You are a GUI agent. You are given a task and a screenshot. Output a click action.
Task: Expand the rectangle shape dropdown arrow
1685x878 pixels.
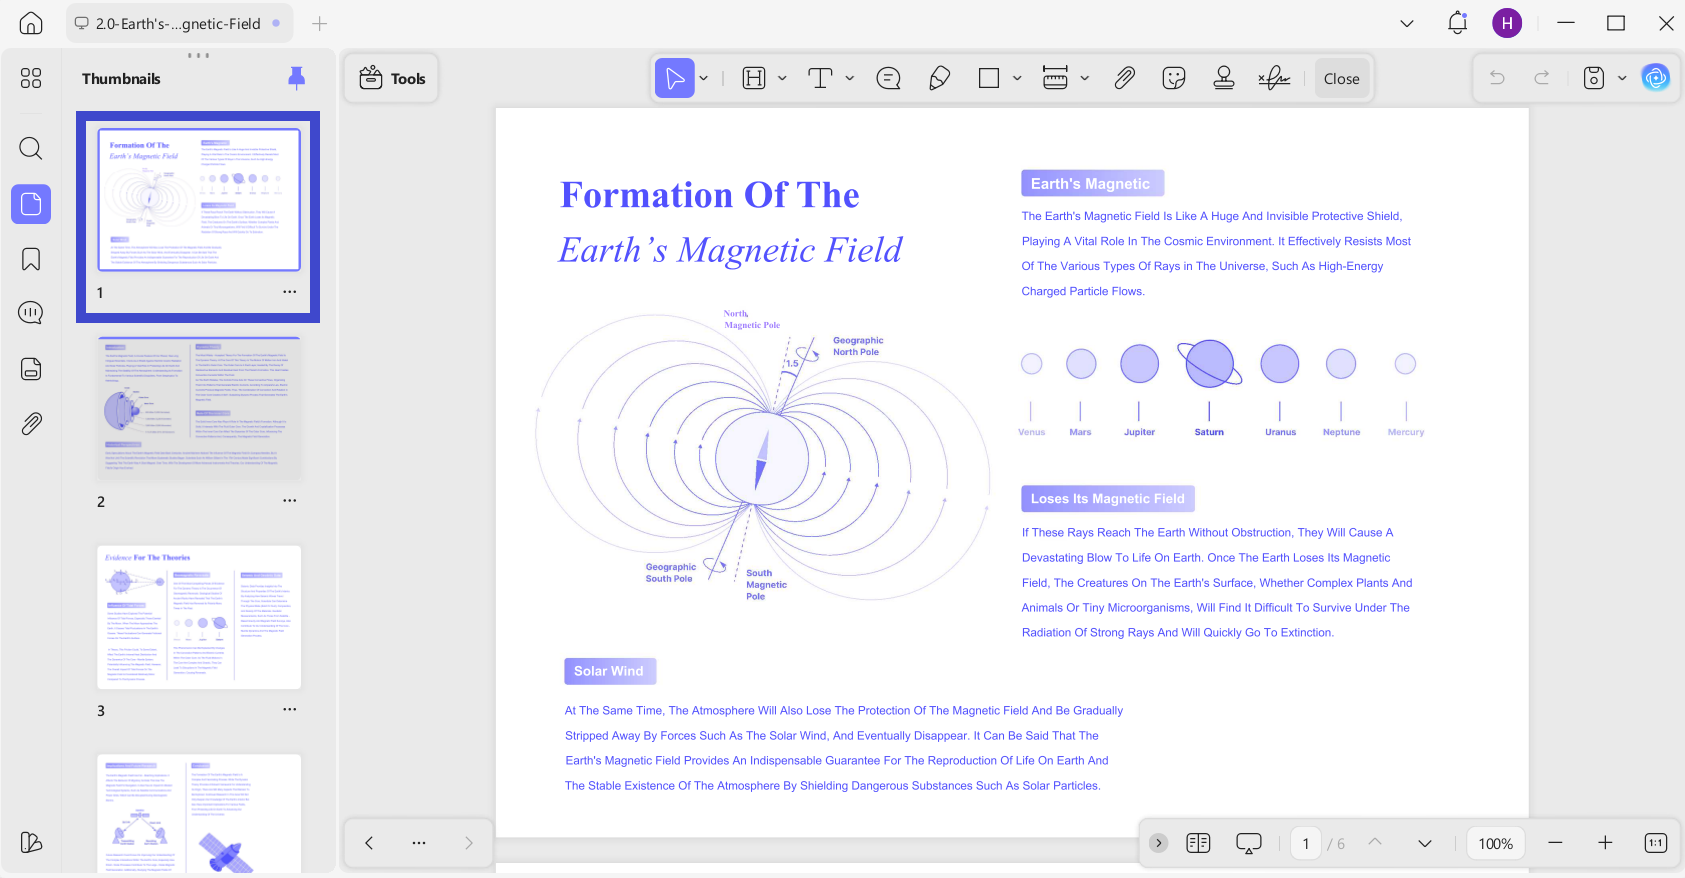point(1017,78)
